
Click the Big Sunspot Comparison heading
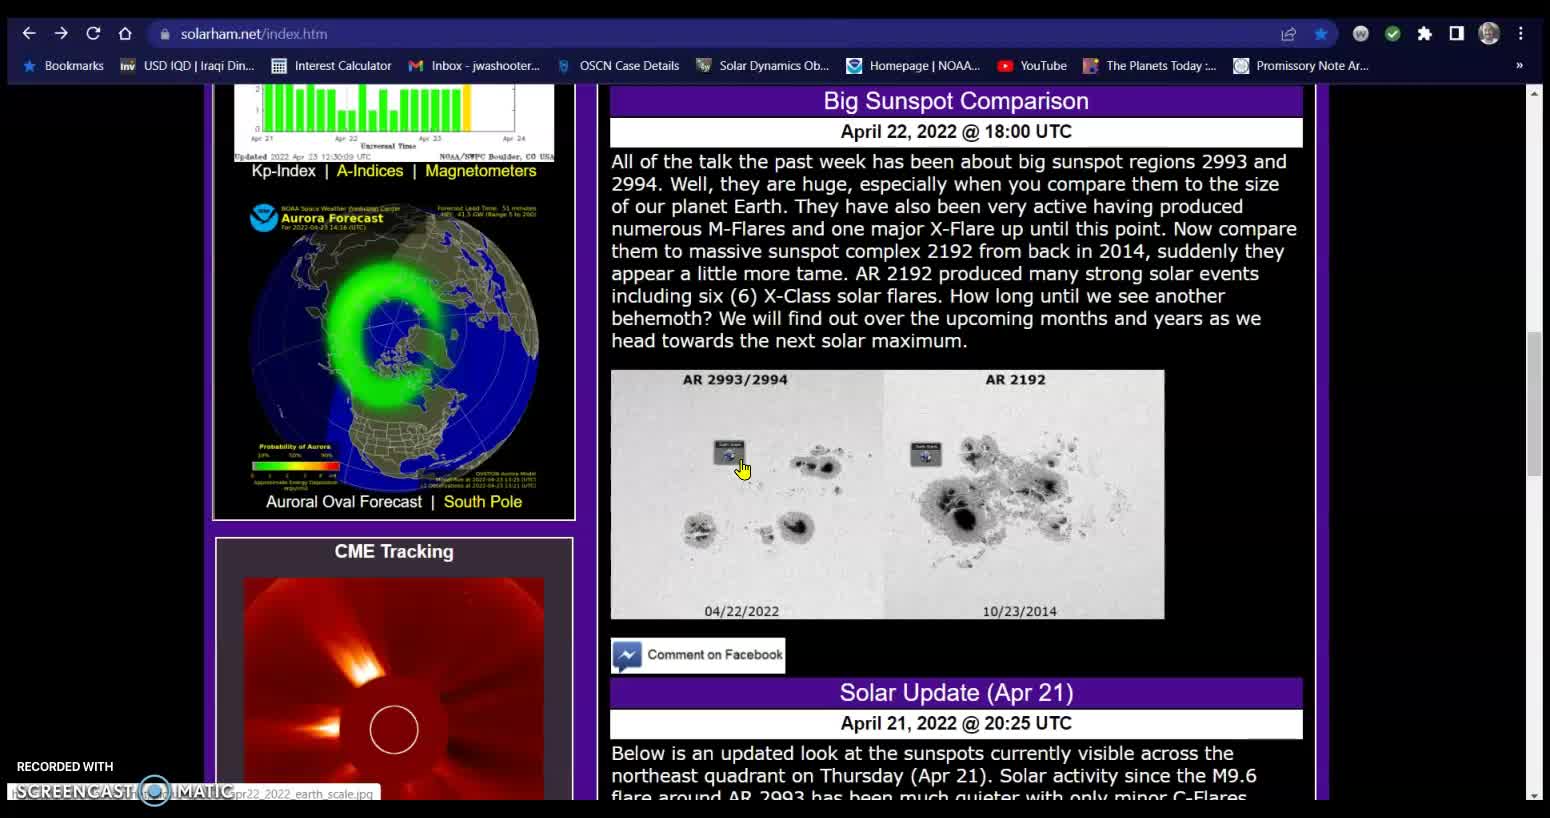(x=956, y=101)
